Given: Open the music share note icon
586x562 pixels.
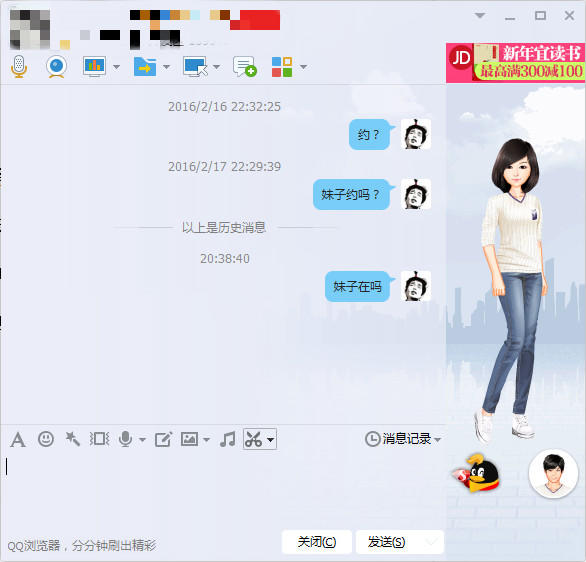Looking at the screenshot, I should point(228,439).
